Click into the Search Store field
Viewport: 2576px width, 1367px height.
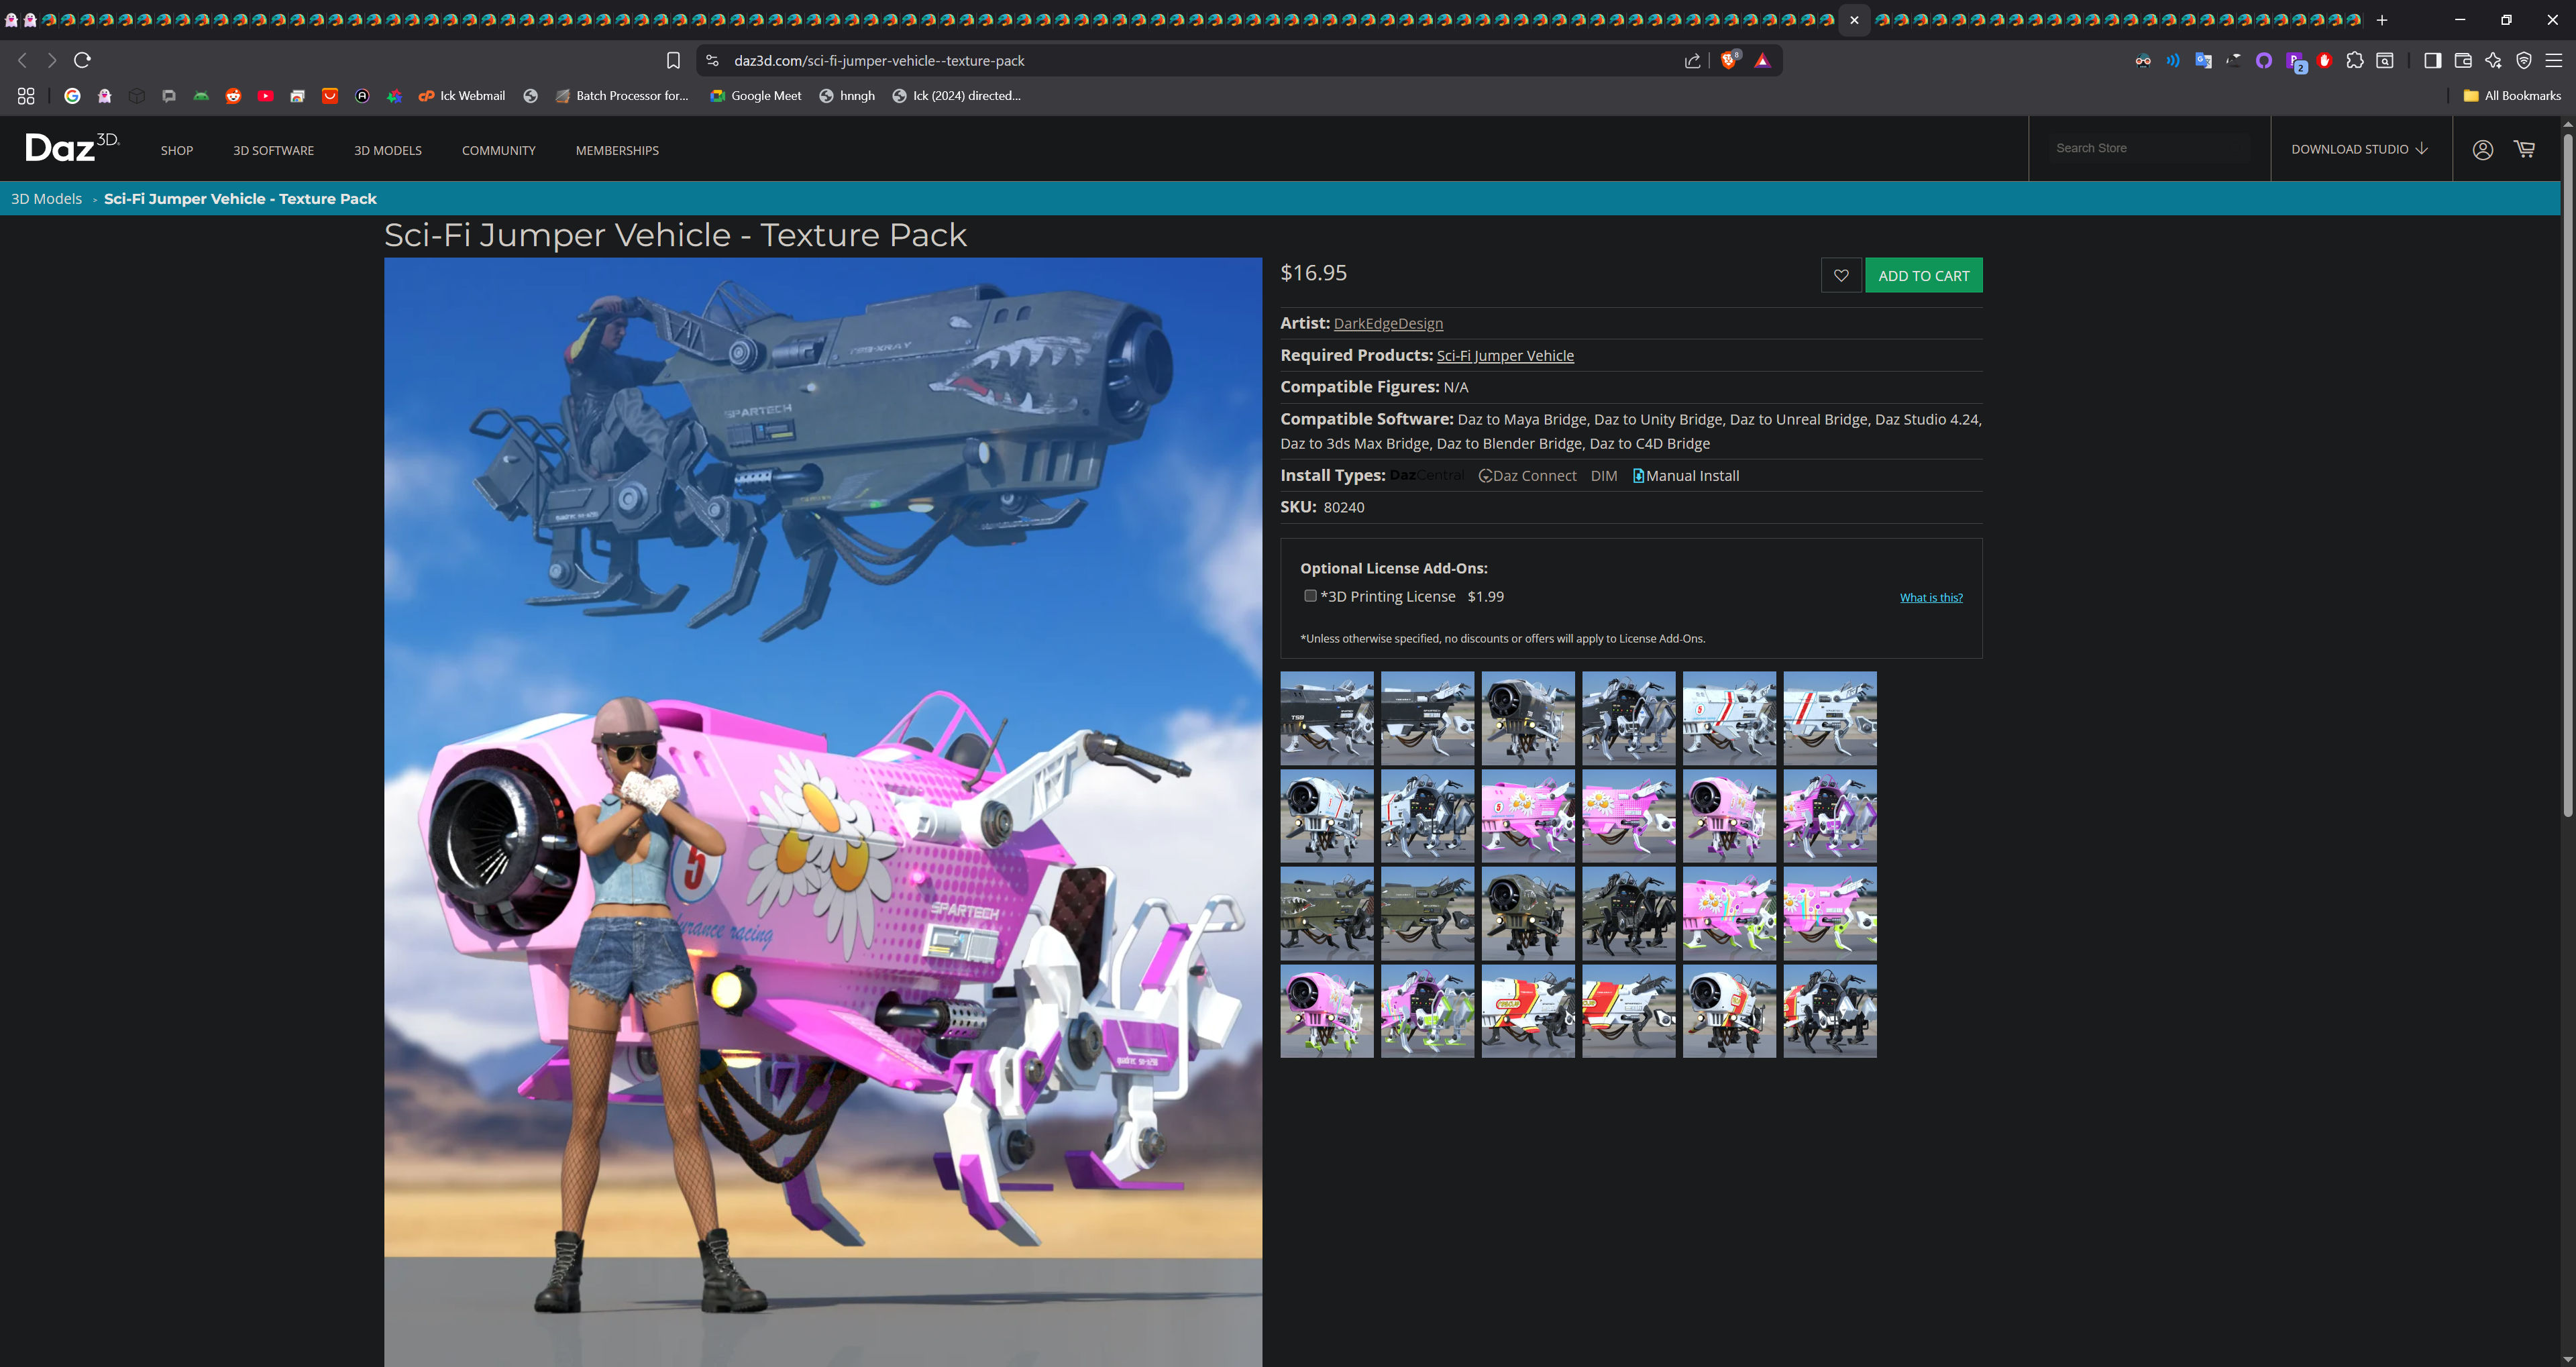tap(2150, 148)
